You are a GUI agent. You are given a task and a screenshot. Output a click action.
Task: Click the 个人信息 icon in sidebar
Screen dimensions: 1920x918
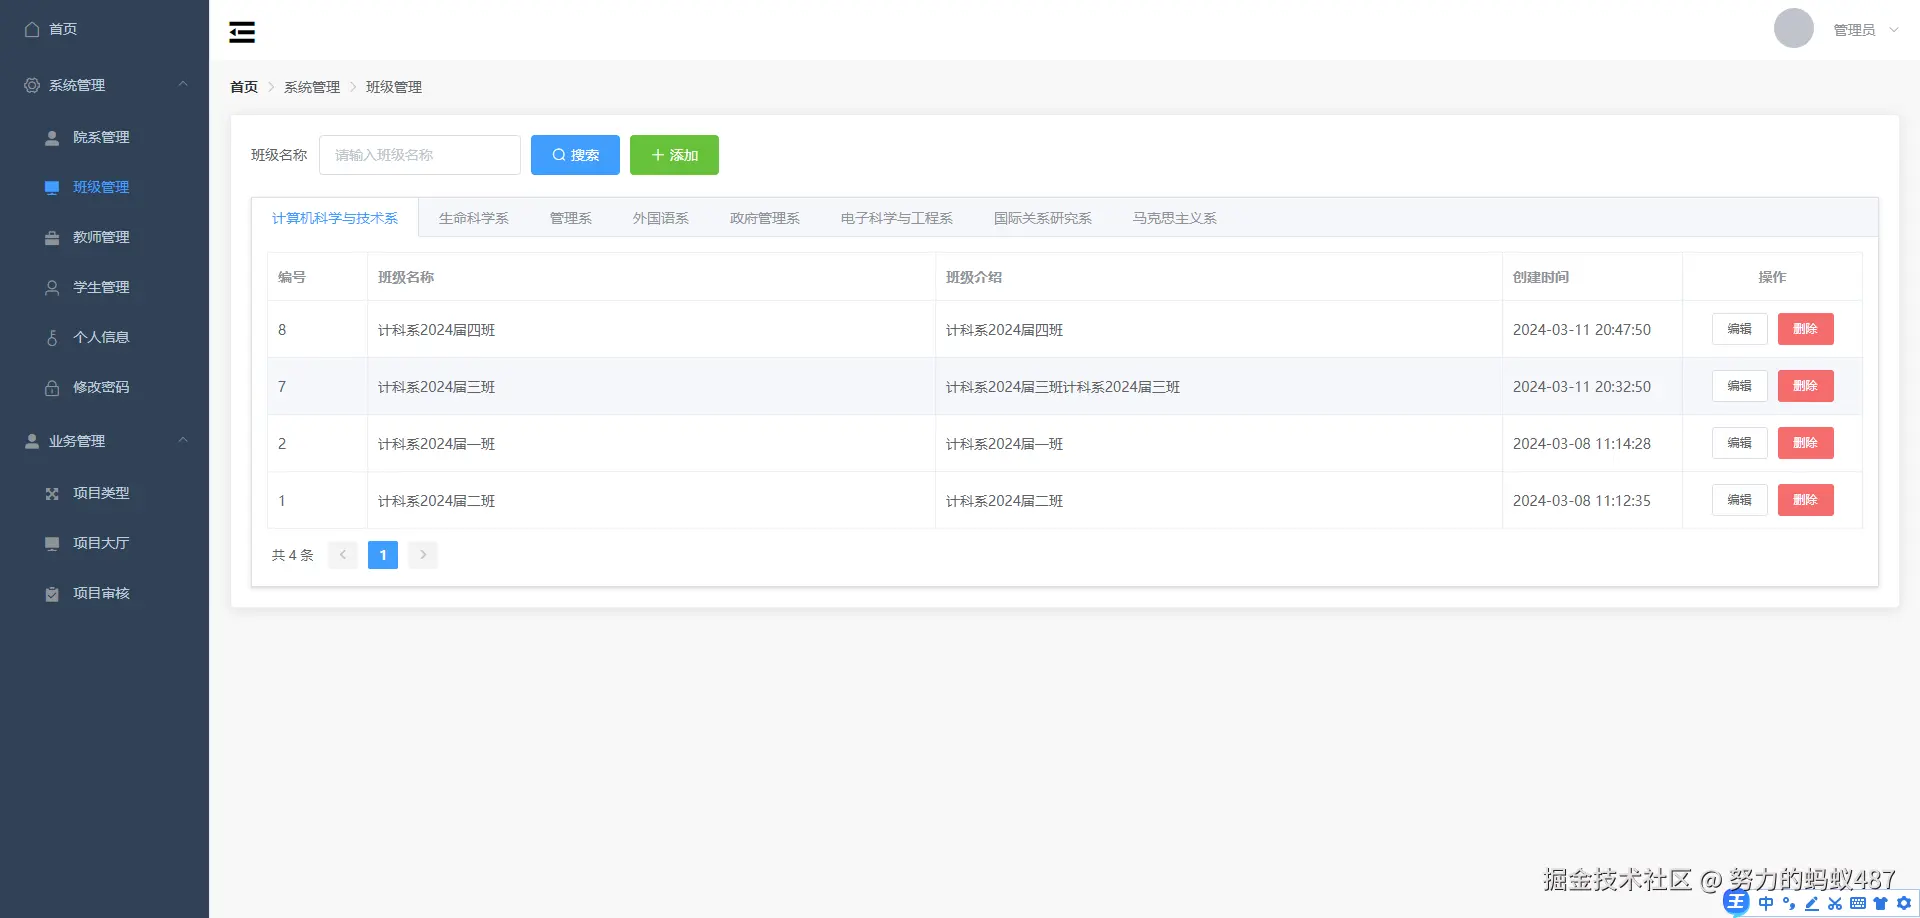(x=52, y=338)
